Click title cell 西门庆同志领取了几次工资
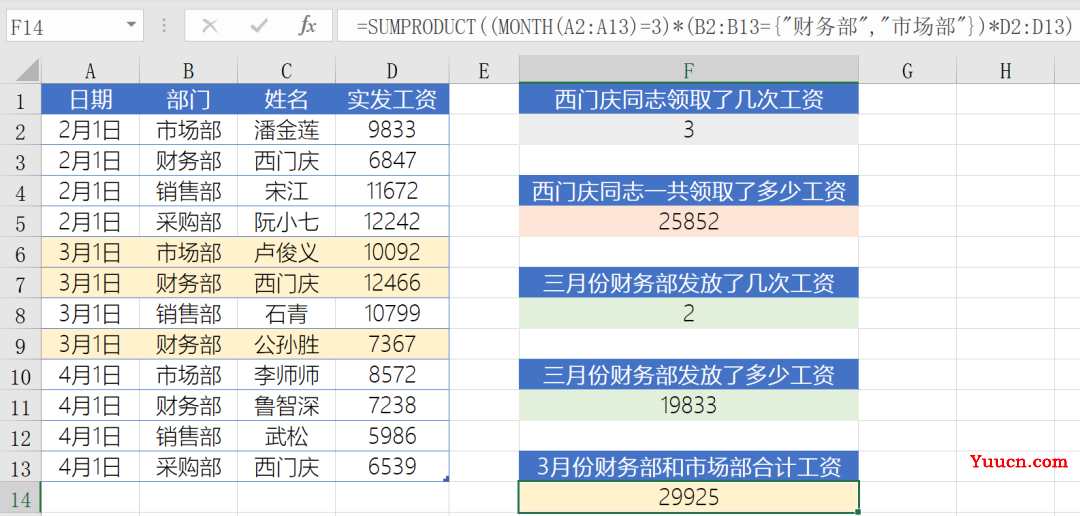1080x516 pixels. pyautogui.click(x=689, y=99)
